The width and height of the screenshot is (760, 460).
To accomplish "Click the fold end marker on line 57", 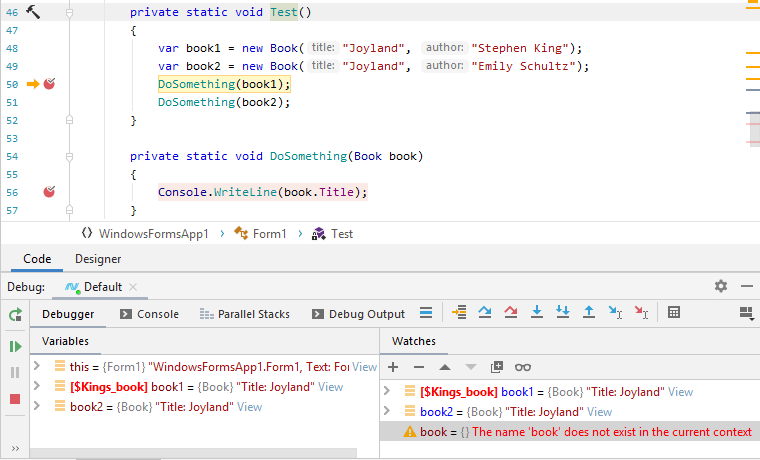I will pos(69,210).
